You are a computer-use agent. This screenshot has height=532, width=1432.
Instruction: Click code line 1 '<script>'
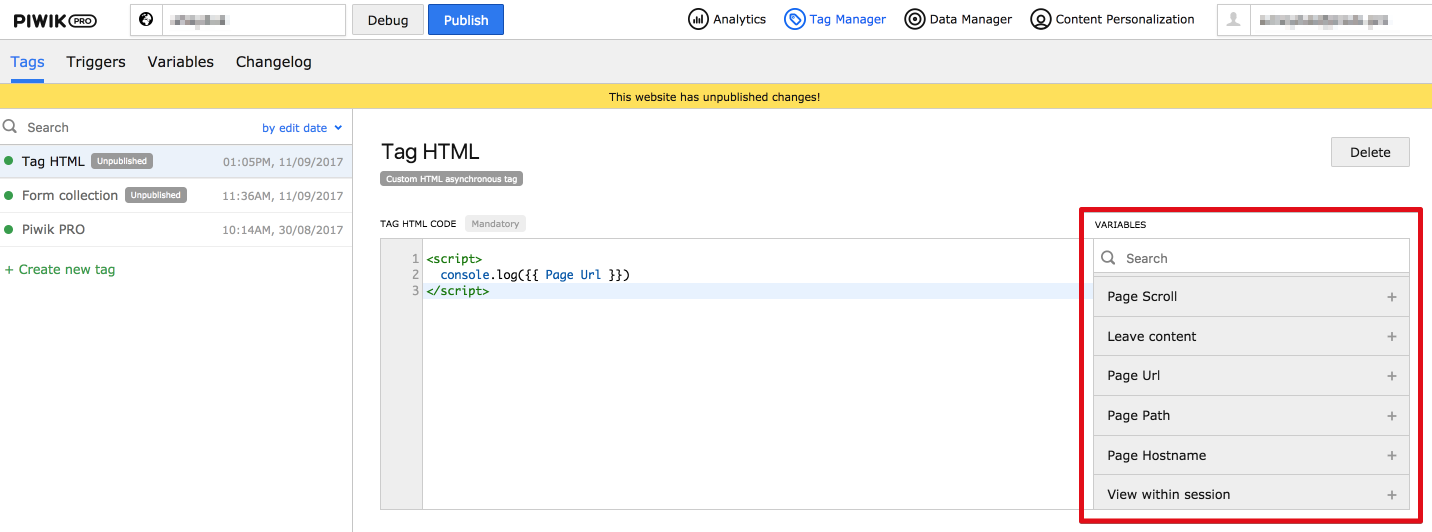point(454,259)
